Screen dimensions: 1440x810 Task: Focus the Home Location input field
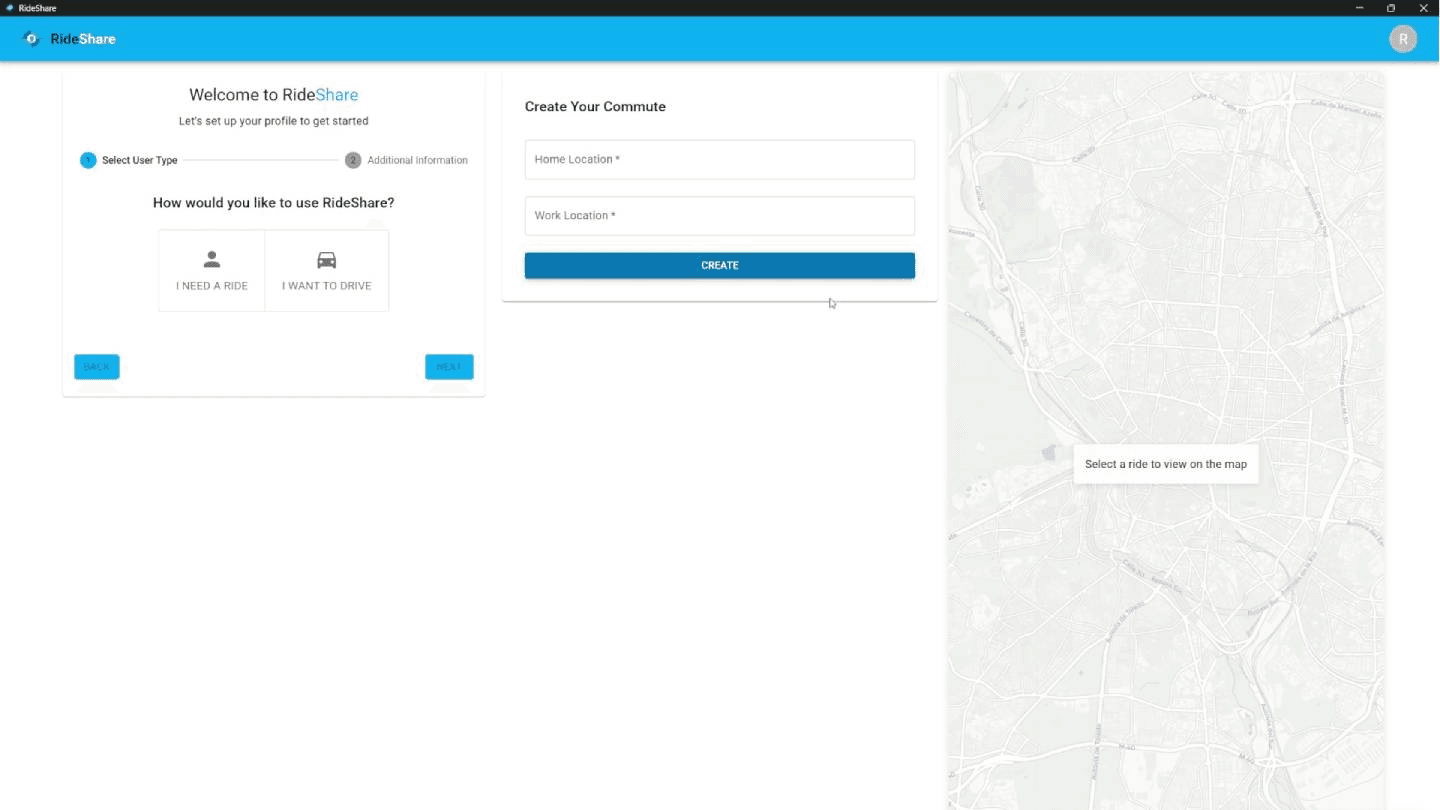(x=719, y=160)
